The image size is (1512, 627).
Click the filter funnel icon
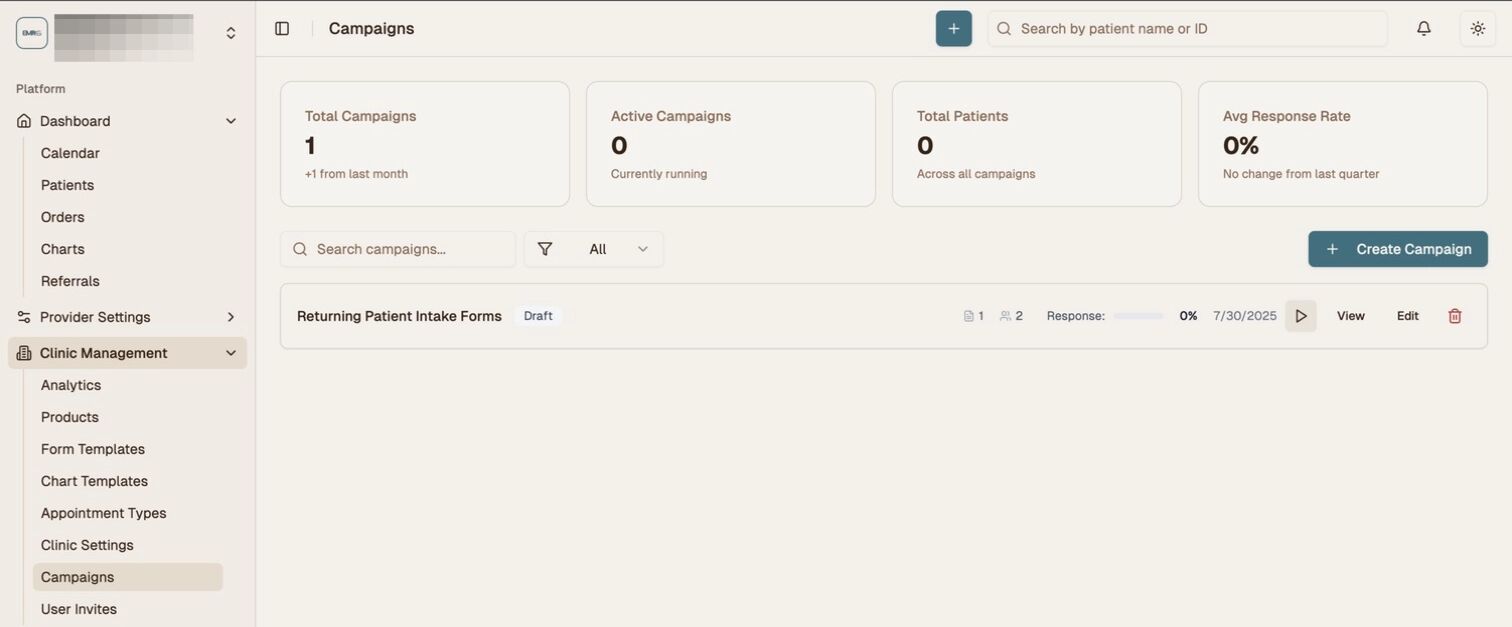click(x=545, y=249)
